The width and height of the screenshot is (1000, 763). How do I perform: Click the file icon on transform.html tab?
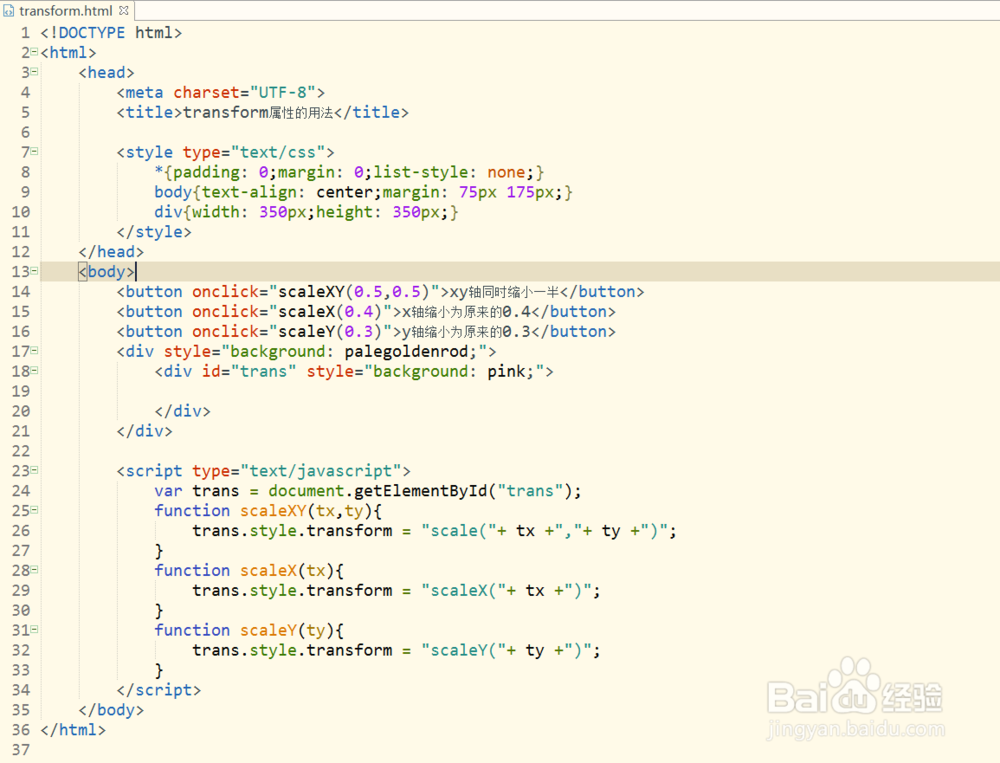(9, 10)
